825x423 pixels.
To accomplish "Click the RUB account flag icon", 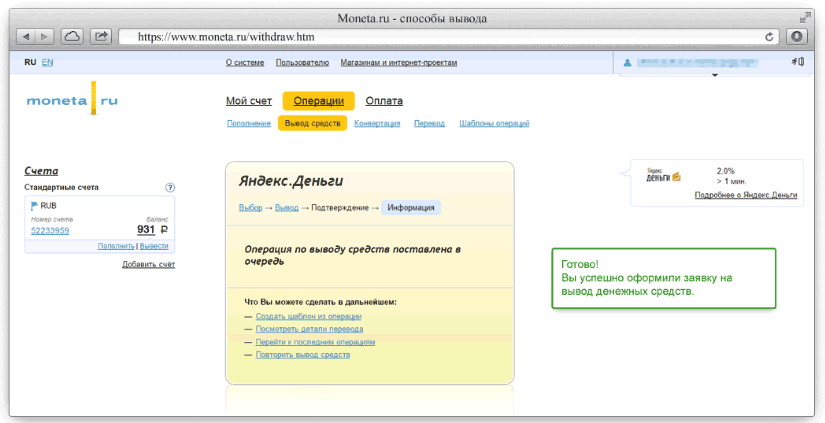I will pyautogui.click(x=35, y=206).
